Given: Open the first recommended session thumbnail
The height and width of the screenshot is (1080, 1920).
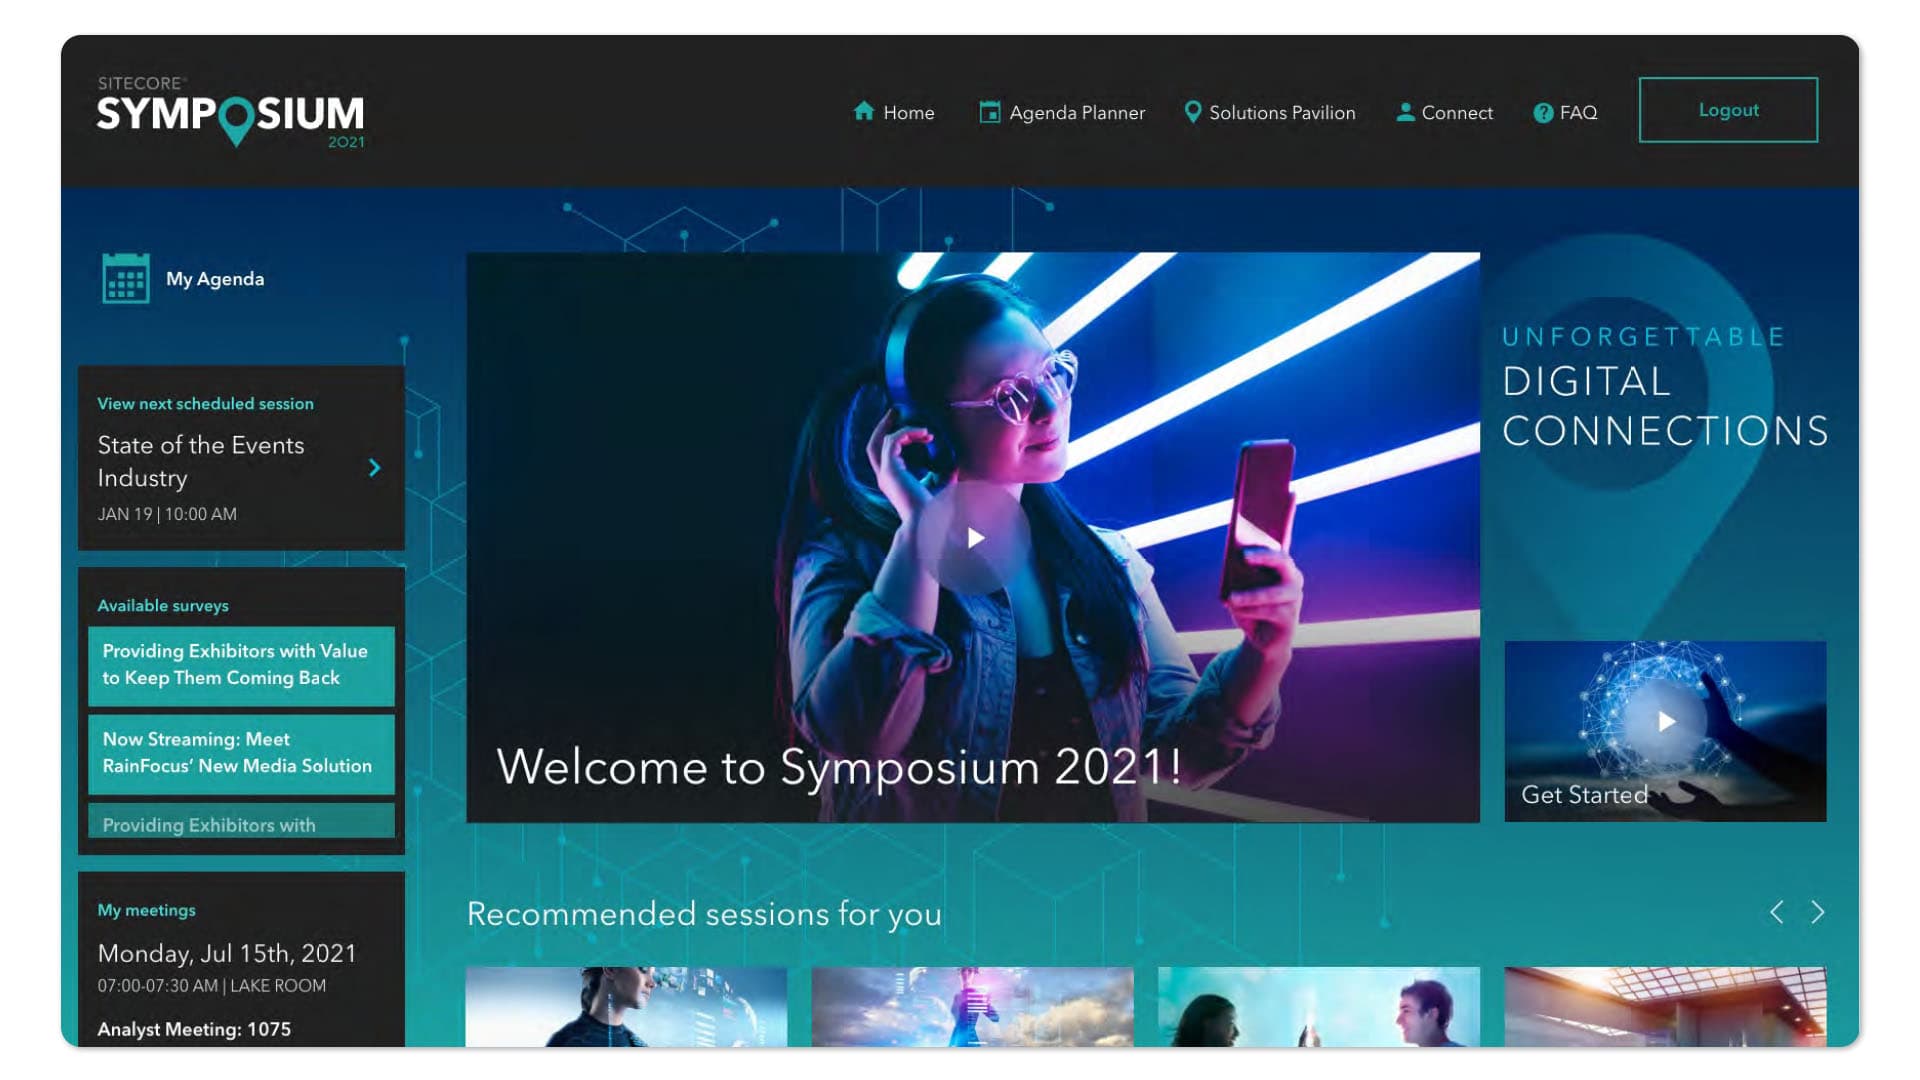Looking at the screenshot, I should 626,1007.
